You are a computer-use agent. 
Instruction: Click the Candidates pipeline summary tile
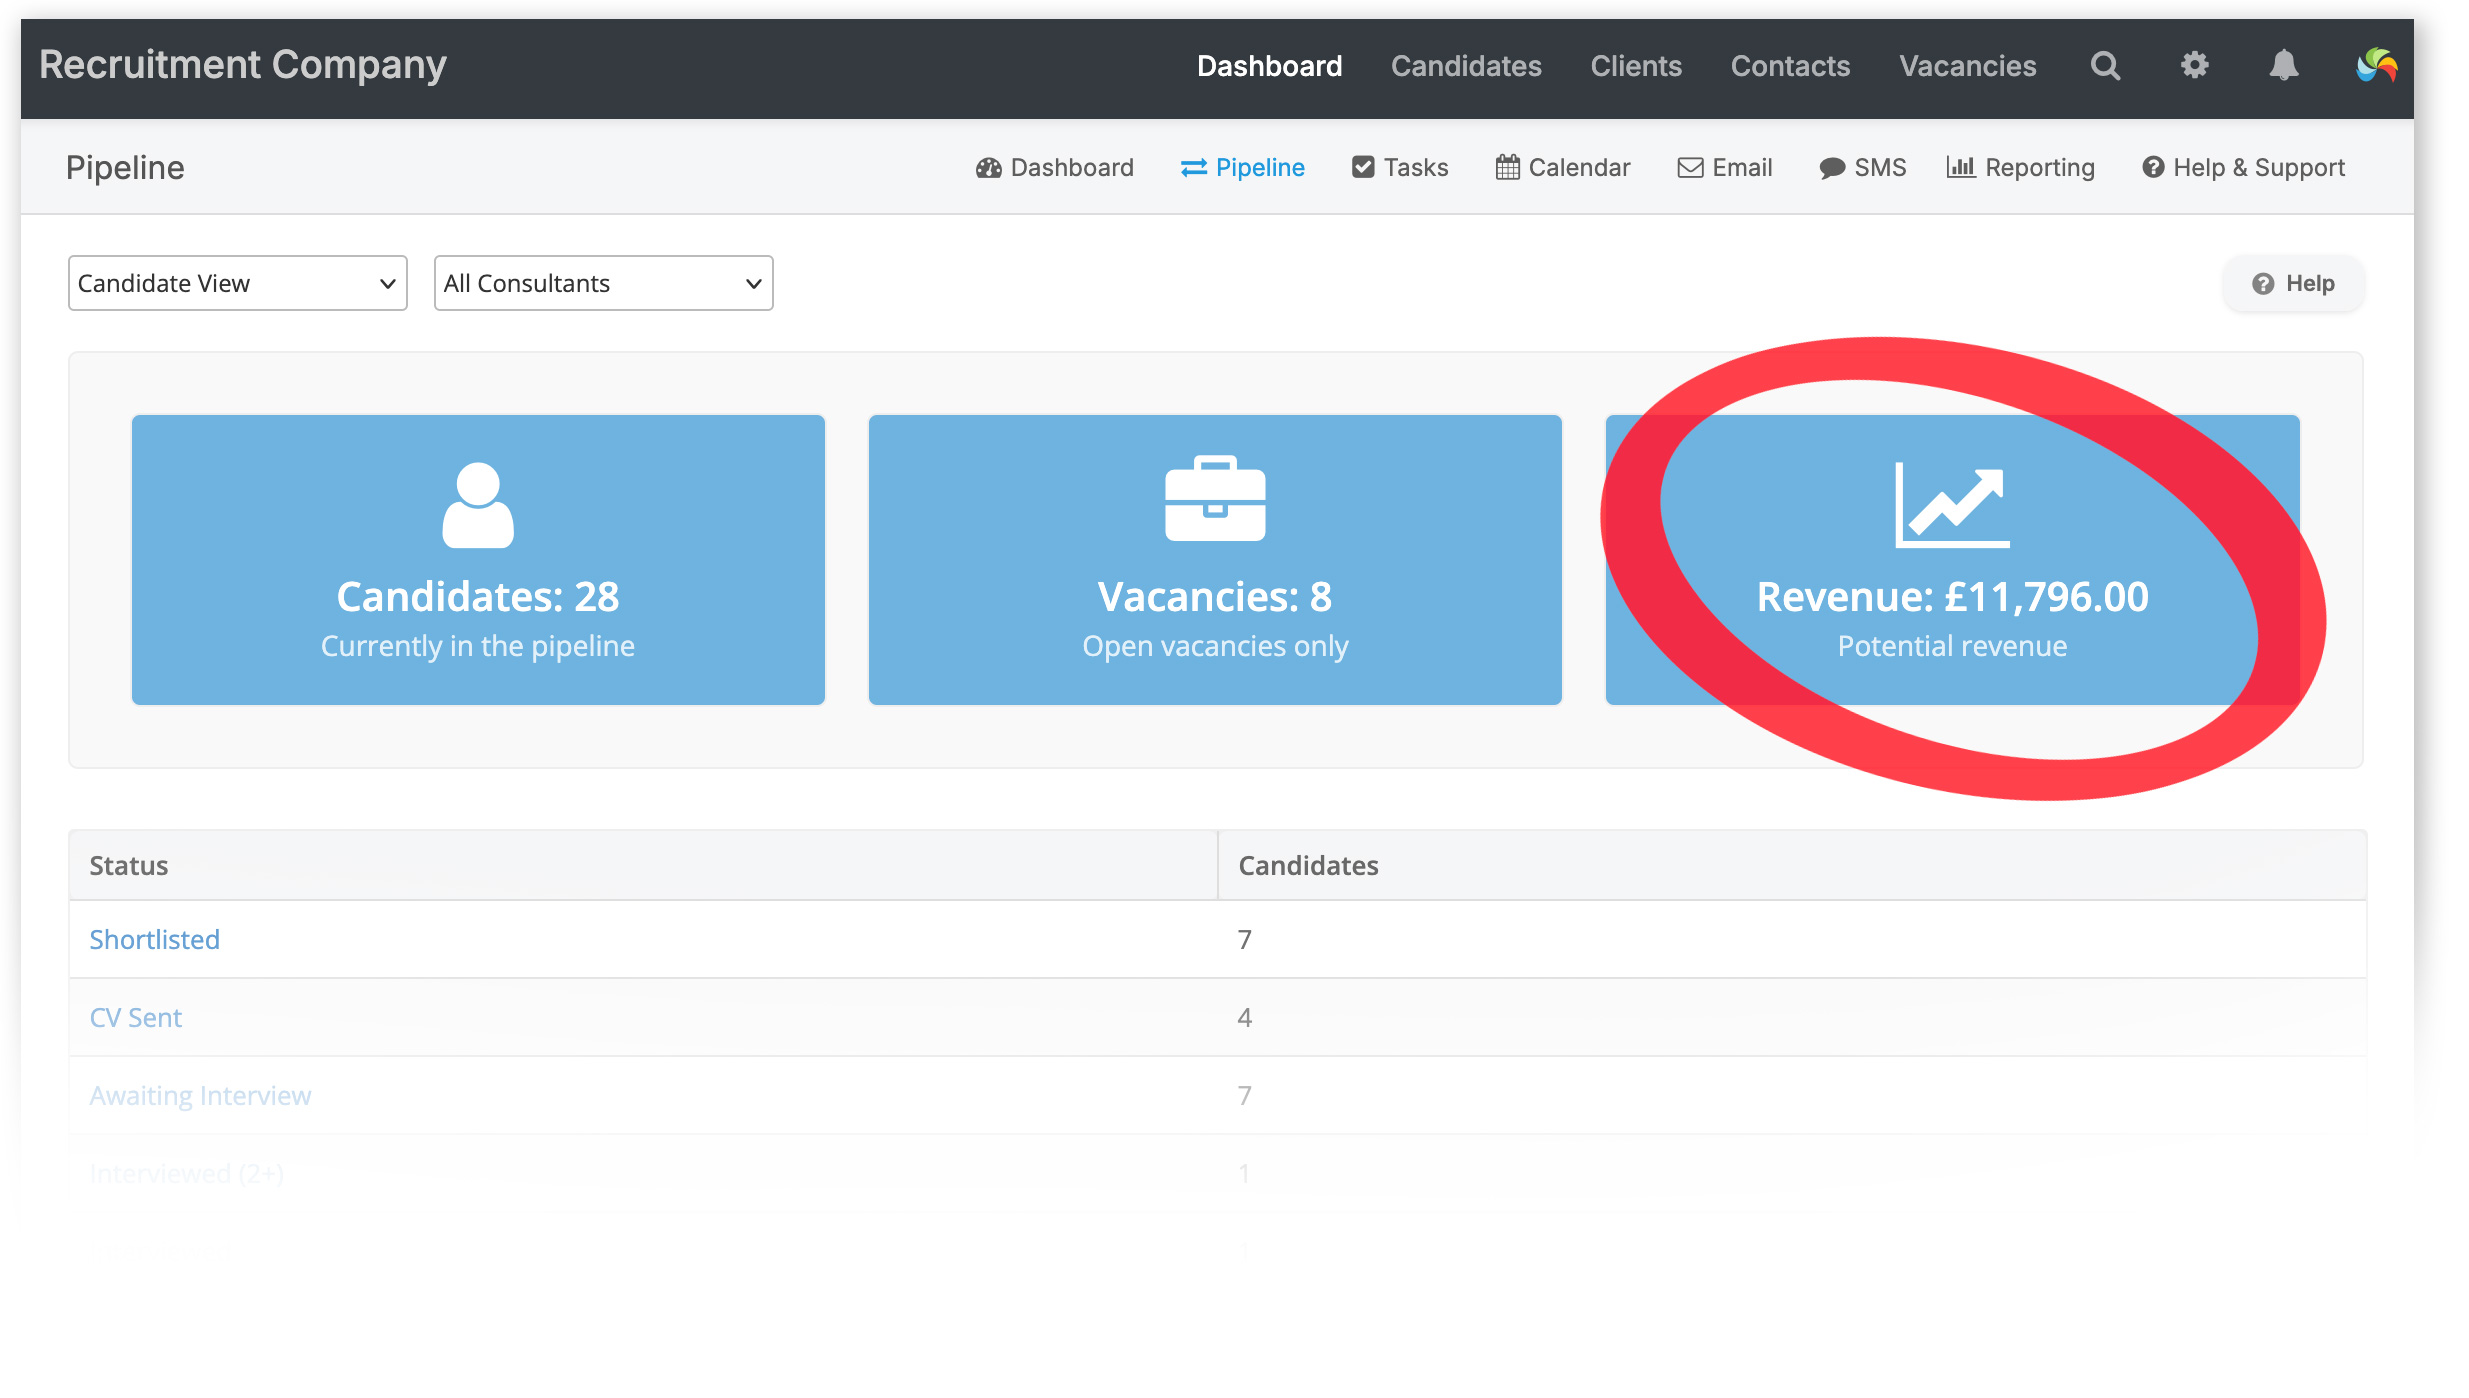point(478,560)
